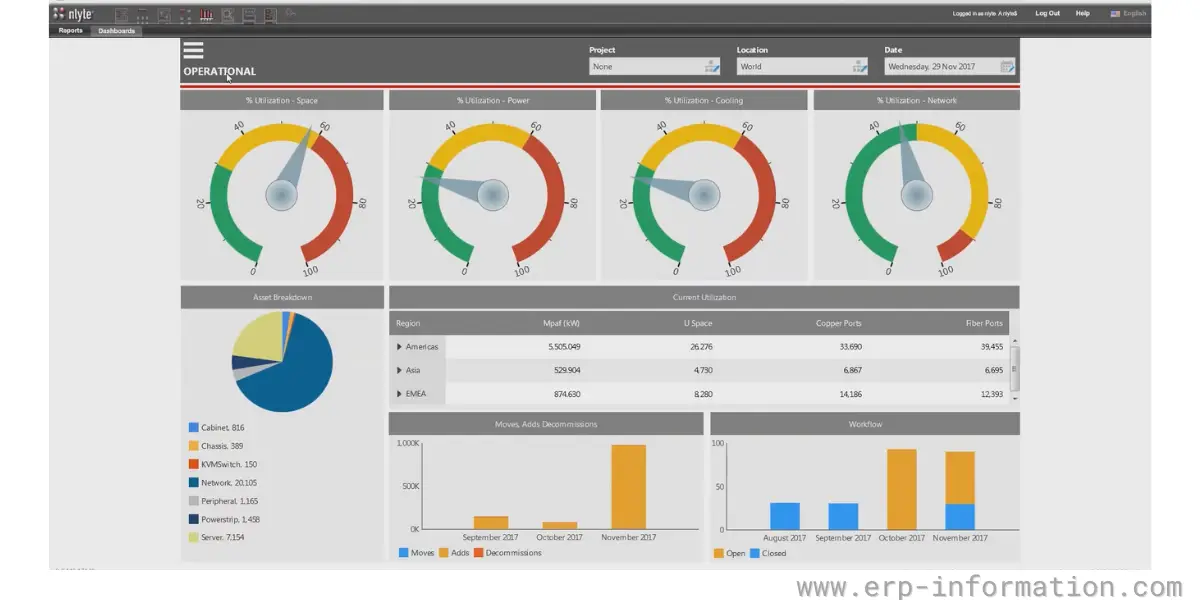
Task: Click the Current Utilization table scrollbar
Action: click(1016, 367)
